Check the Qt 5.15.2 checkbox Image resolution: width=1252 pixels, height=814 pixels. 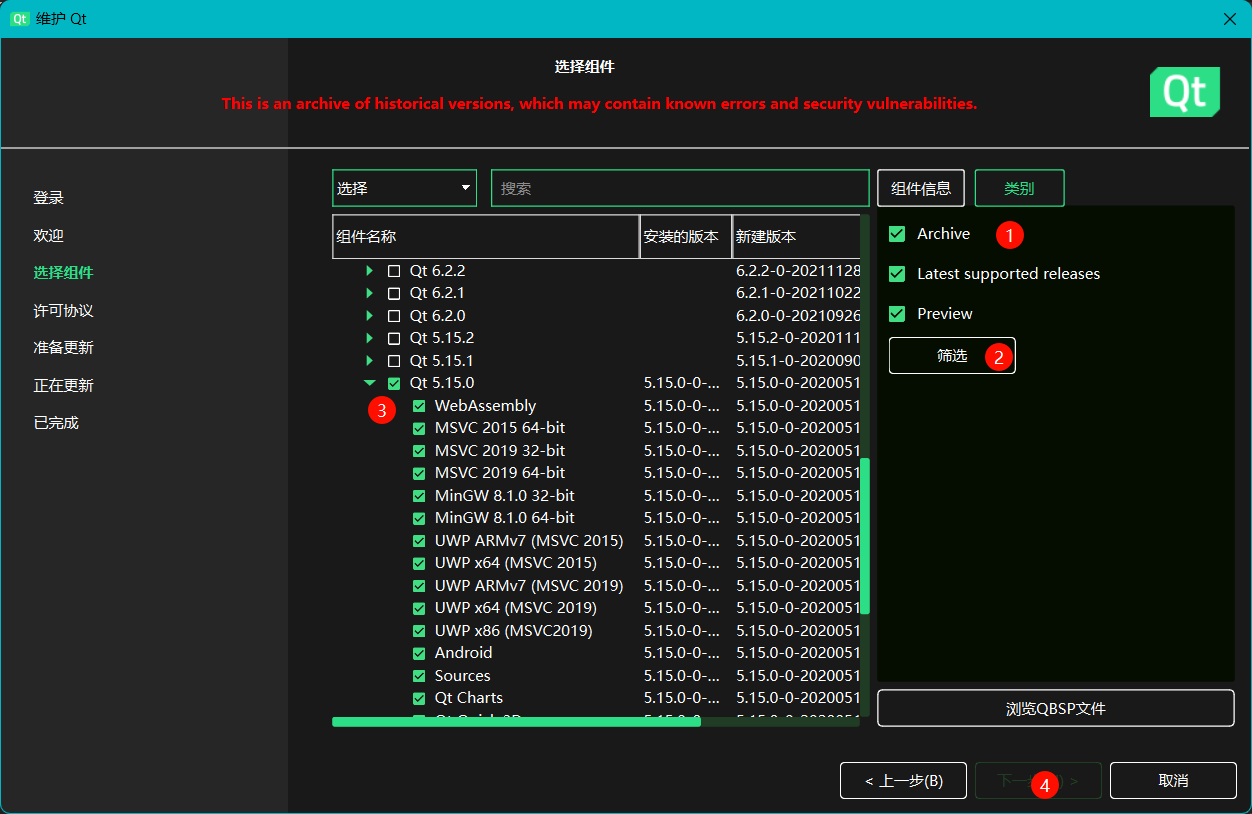394,338
